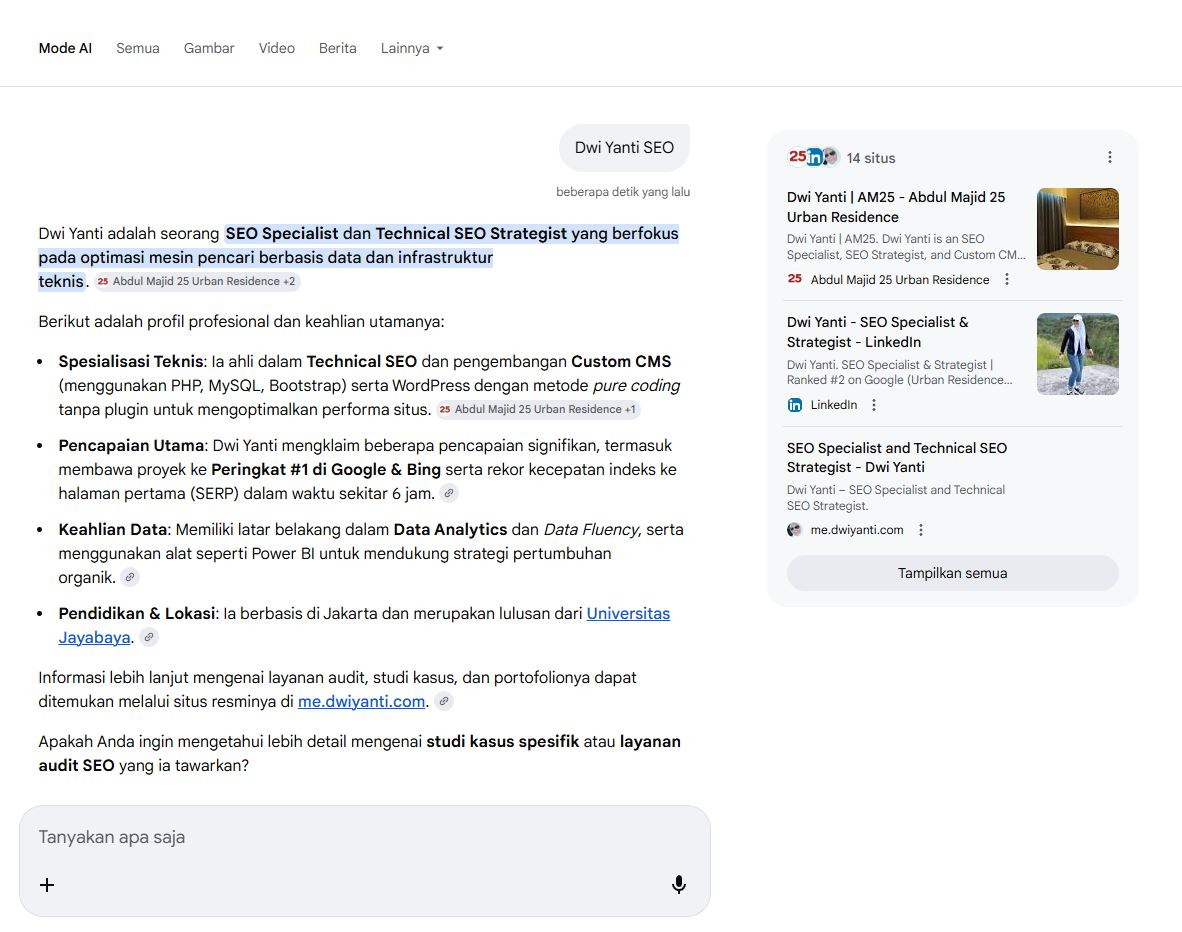
Task: Click the plus icon to attach a file
Action: point(46,884)
